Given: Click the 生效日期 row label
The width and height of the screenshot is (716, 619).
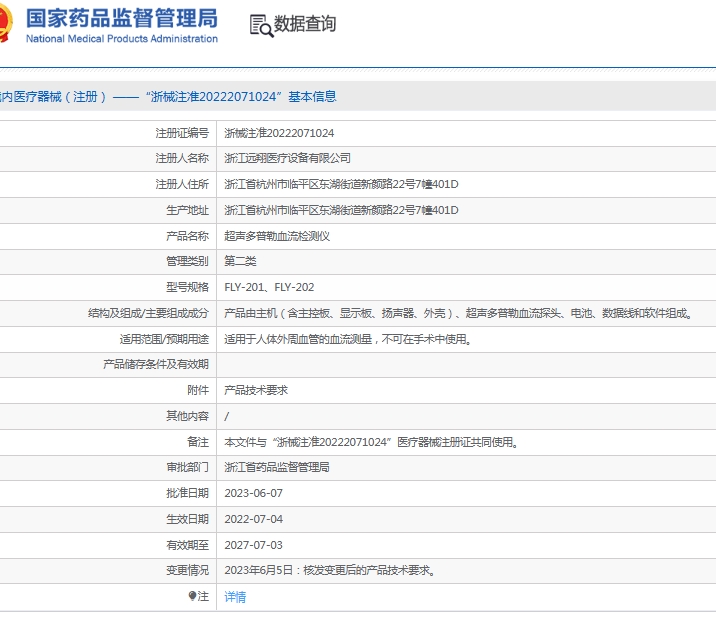Looking at the screenshot, I should click(x=187, y=519).
